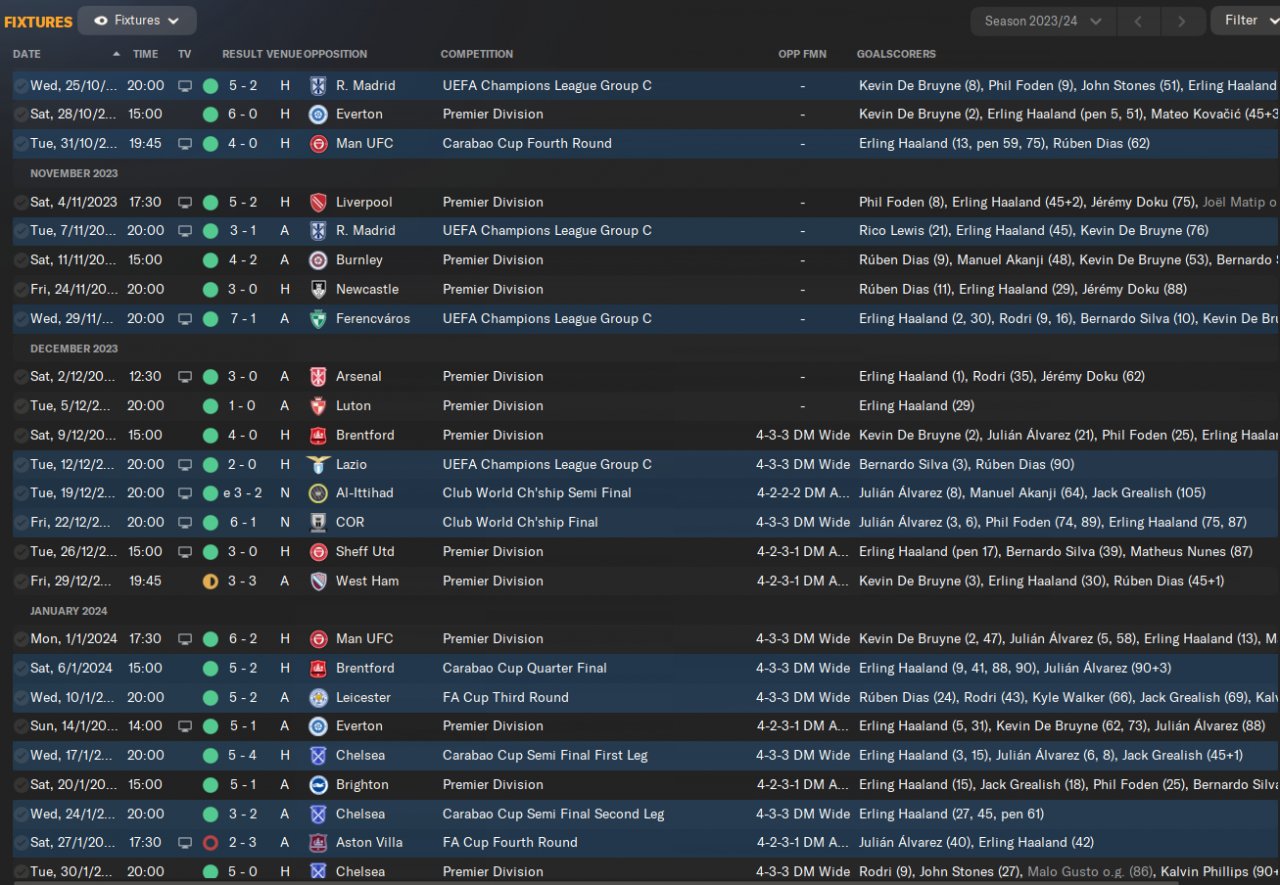Click the scorers Erling Haaland (27, 45, pen 61)

click(951, 814)
